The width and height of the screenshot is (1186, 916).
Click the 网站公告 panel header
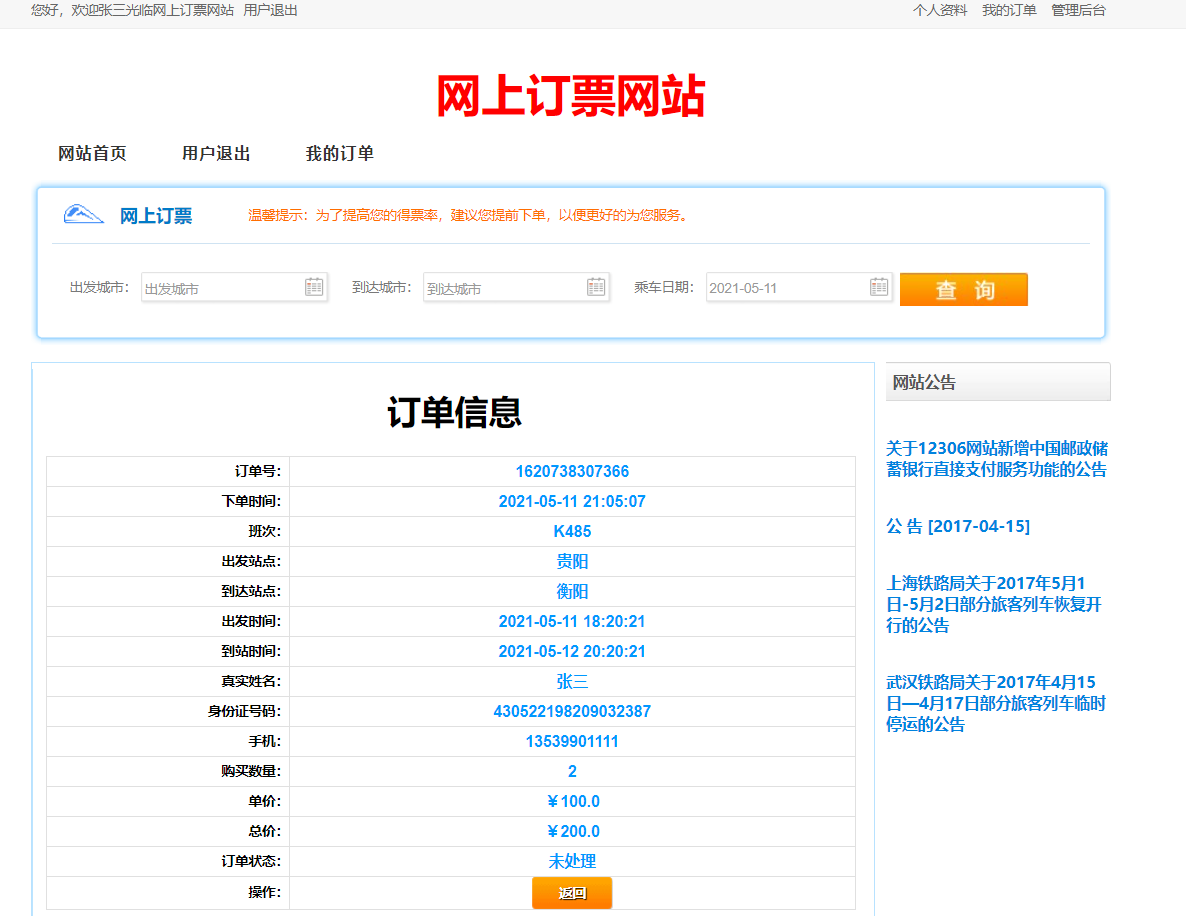click(x=998, y=382)
